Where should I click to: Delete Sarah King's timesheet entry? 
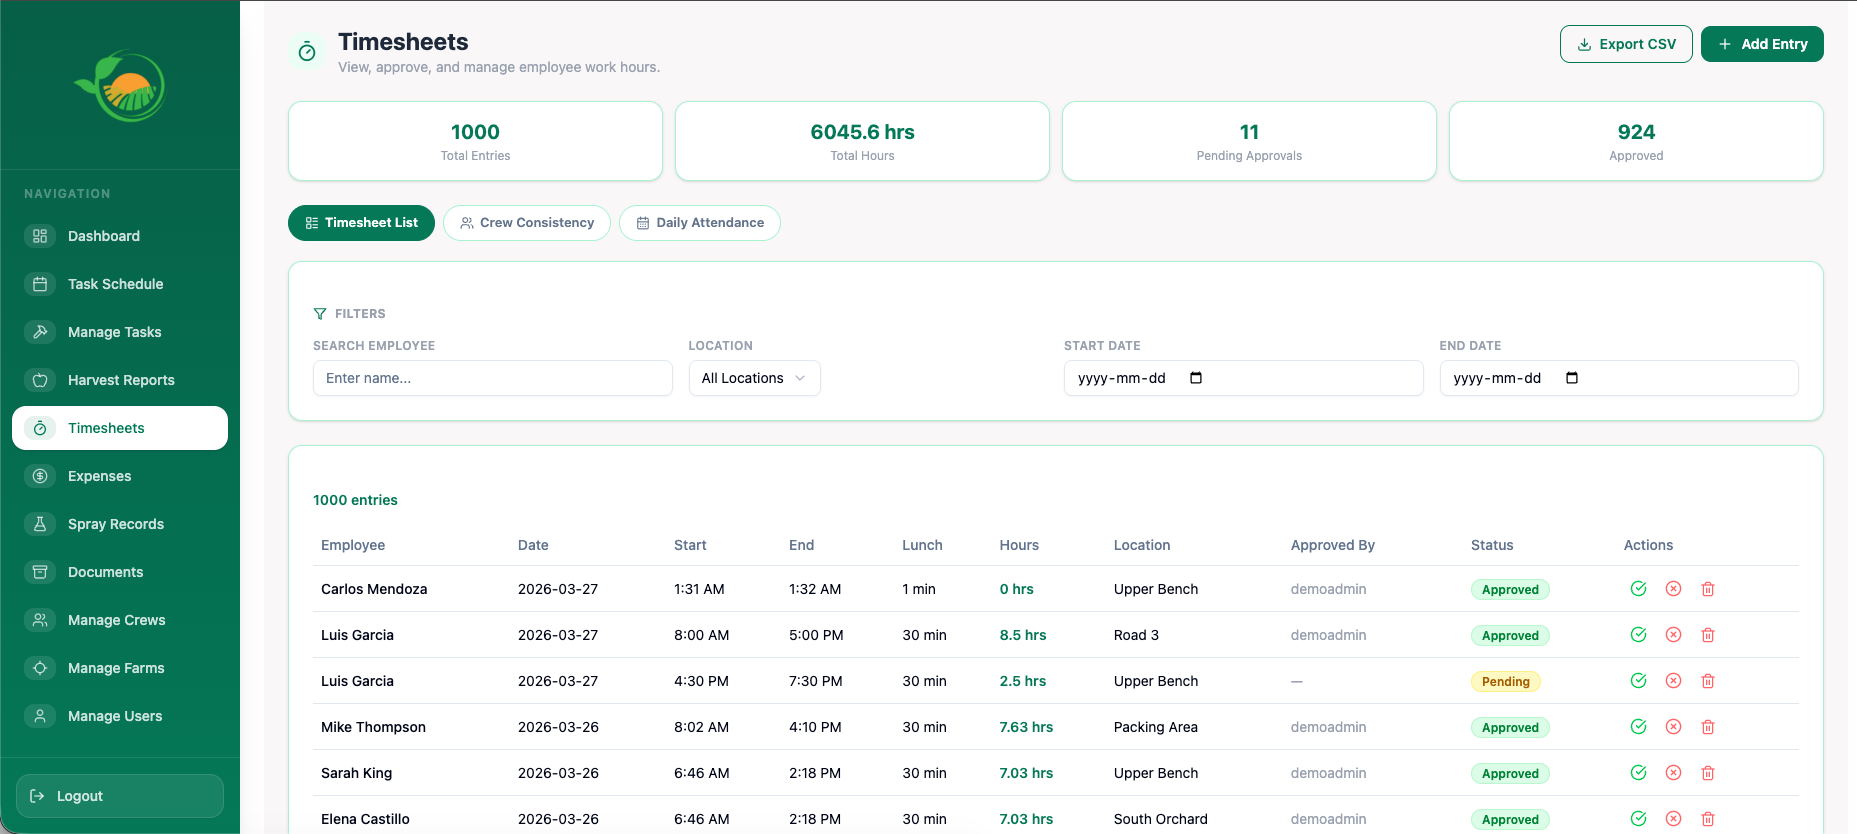[1708, 773]
